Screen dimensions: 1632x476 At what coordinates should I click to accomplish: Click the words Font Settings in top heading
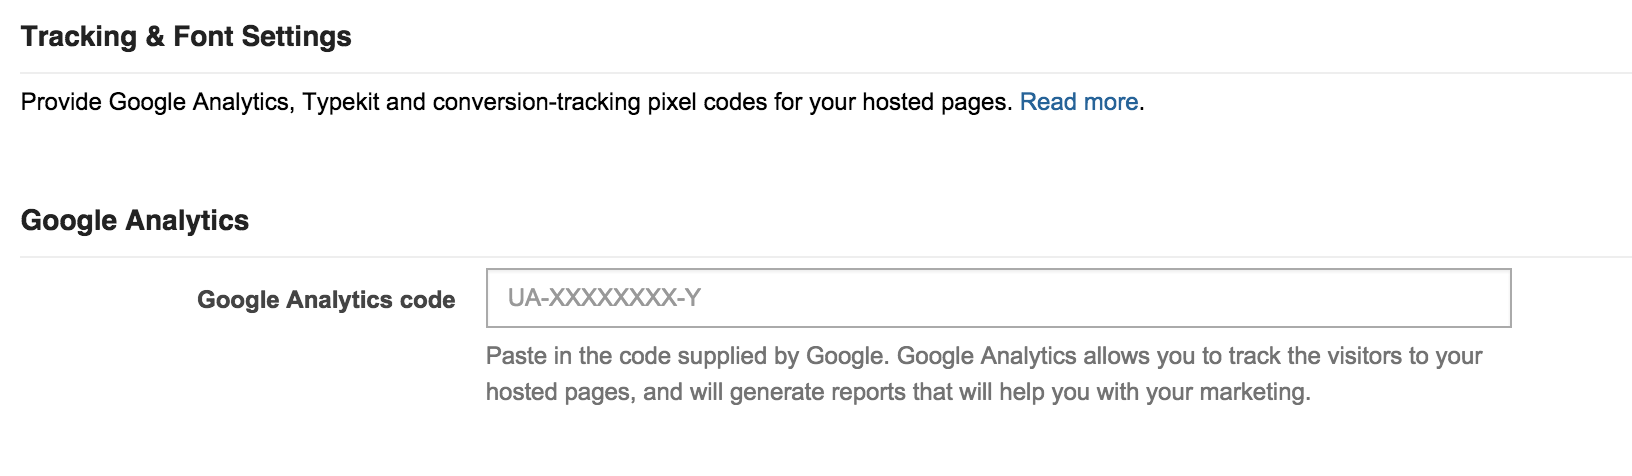pos(262,37)
